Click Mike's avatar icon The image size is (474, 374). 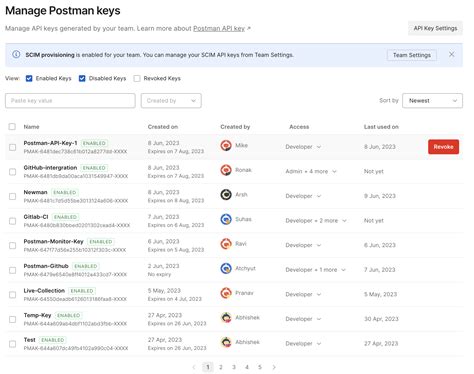coord(226,145)
